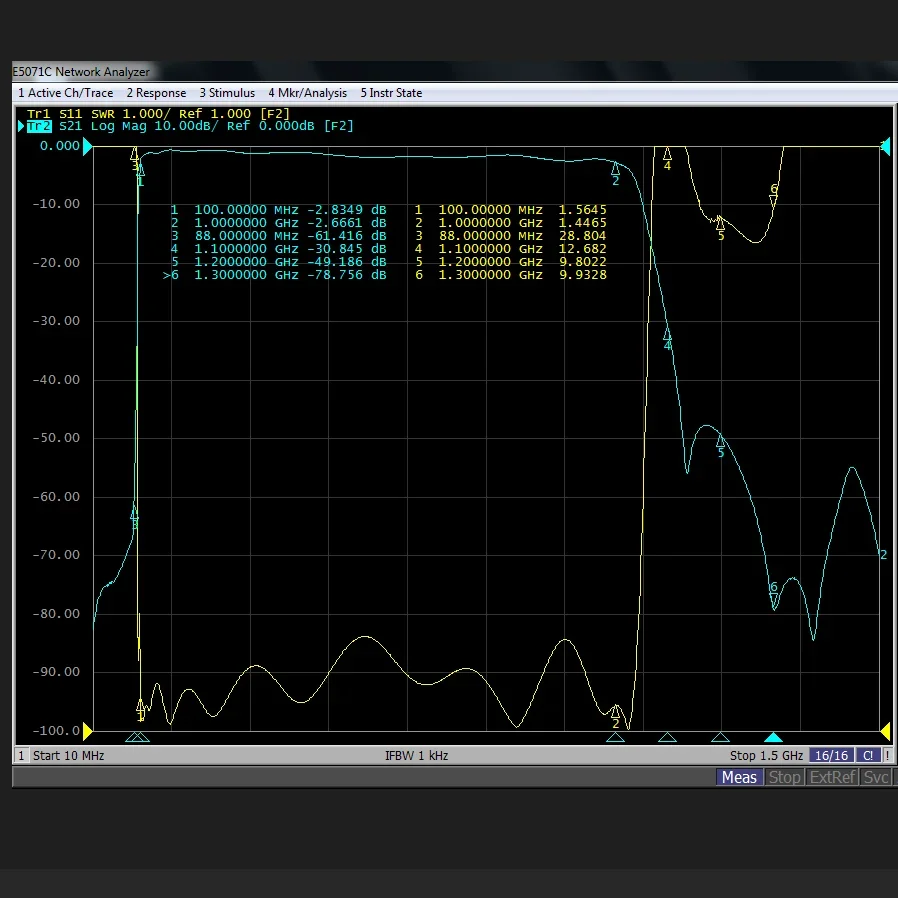Open the Instr State menu

point(391,93)
